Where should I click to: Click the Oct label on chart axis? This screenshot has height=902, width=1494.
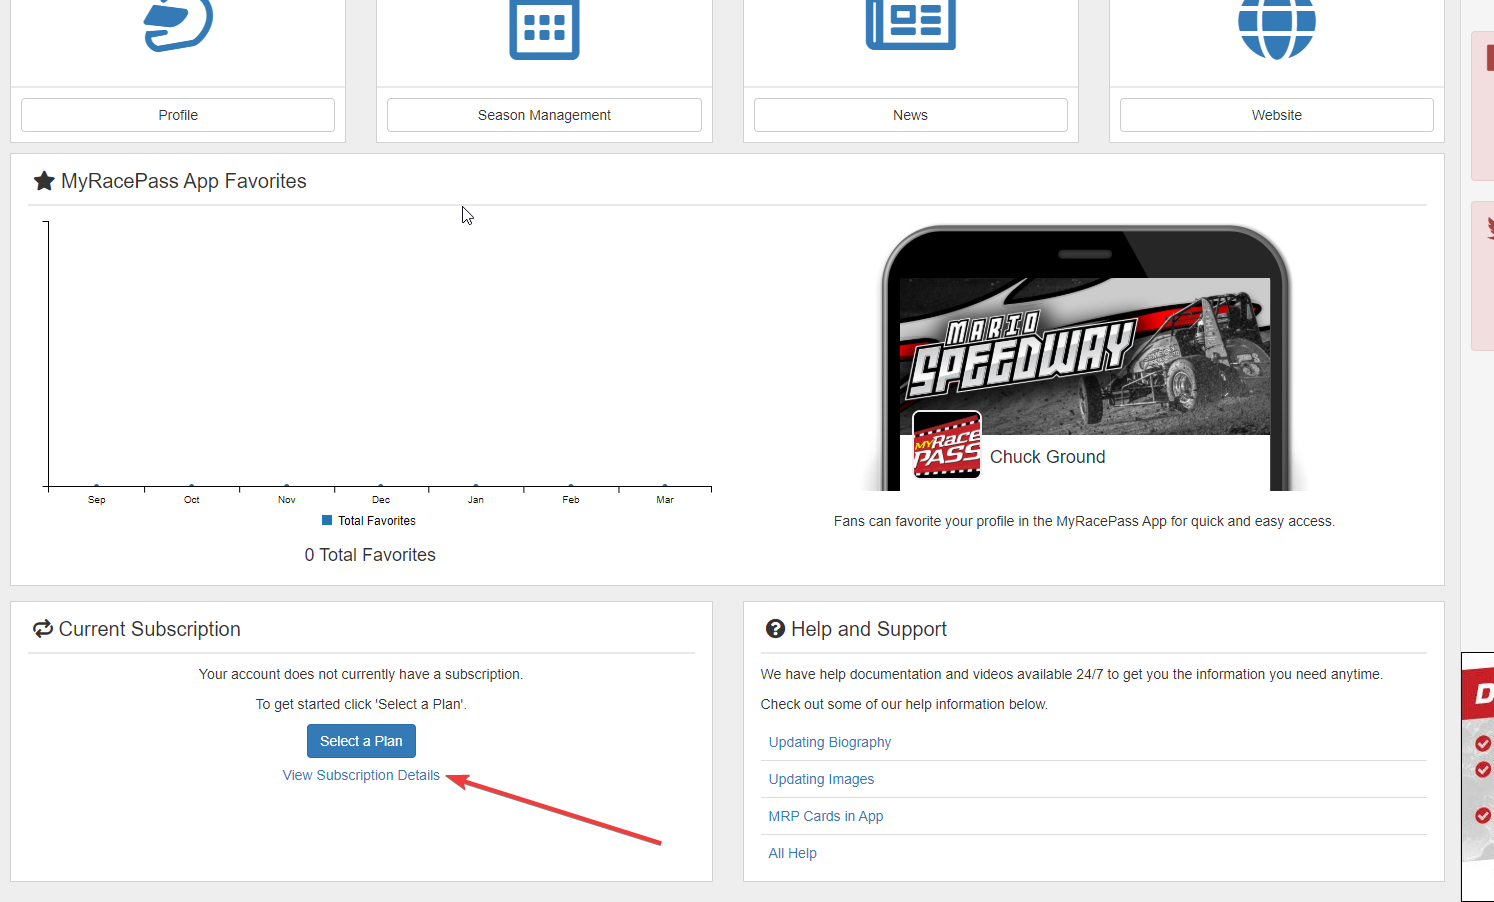pyautogui.click(x=192, y=500)
